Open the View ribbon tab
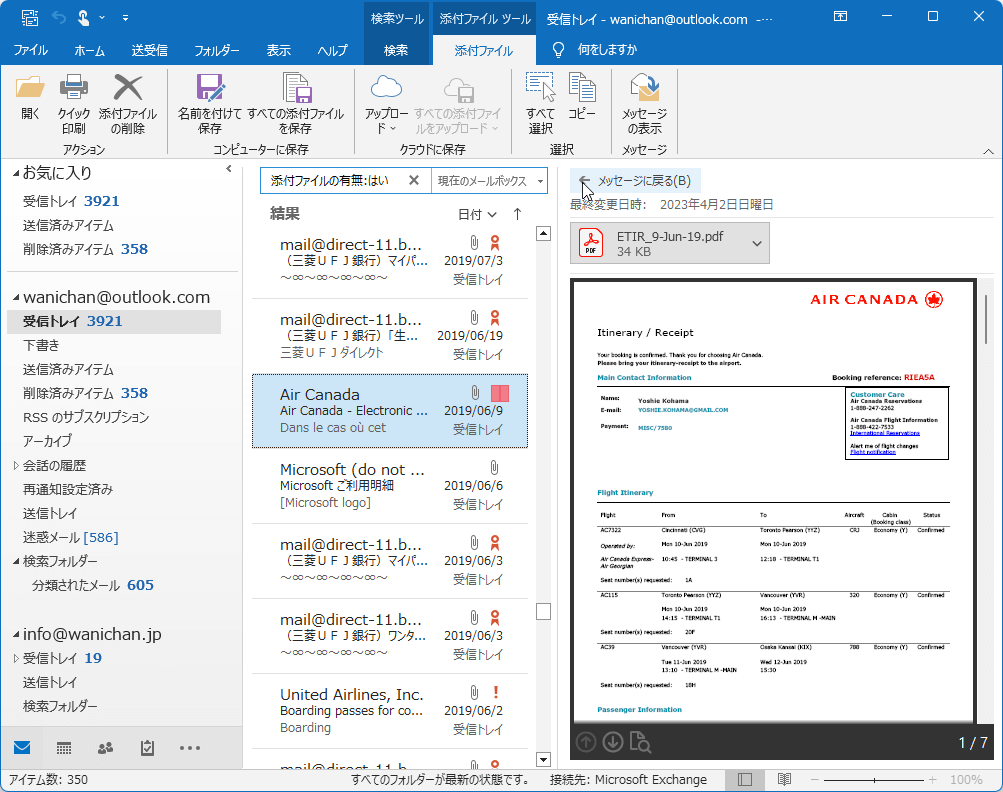This screenshot has width=1003, height=792. [278, 50]
